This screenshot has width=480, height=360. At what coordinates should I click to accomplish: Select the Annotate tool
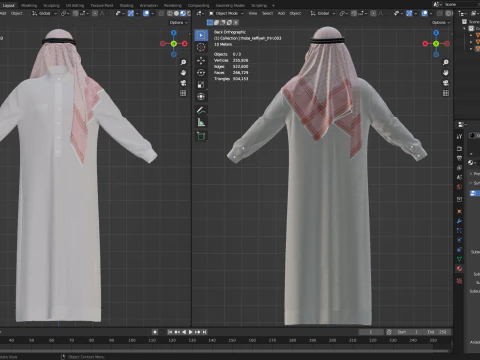(201, 110)
